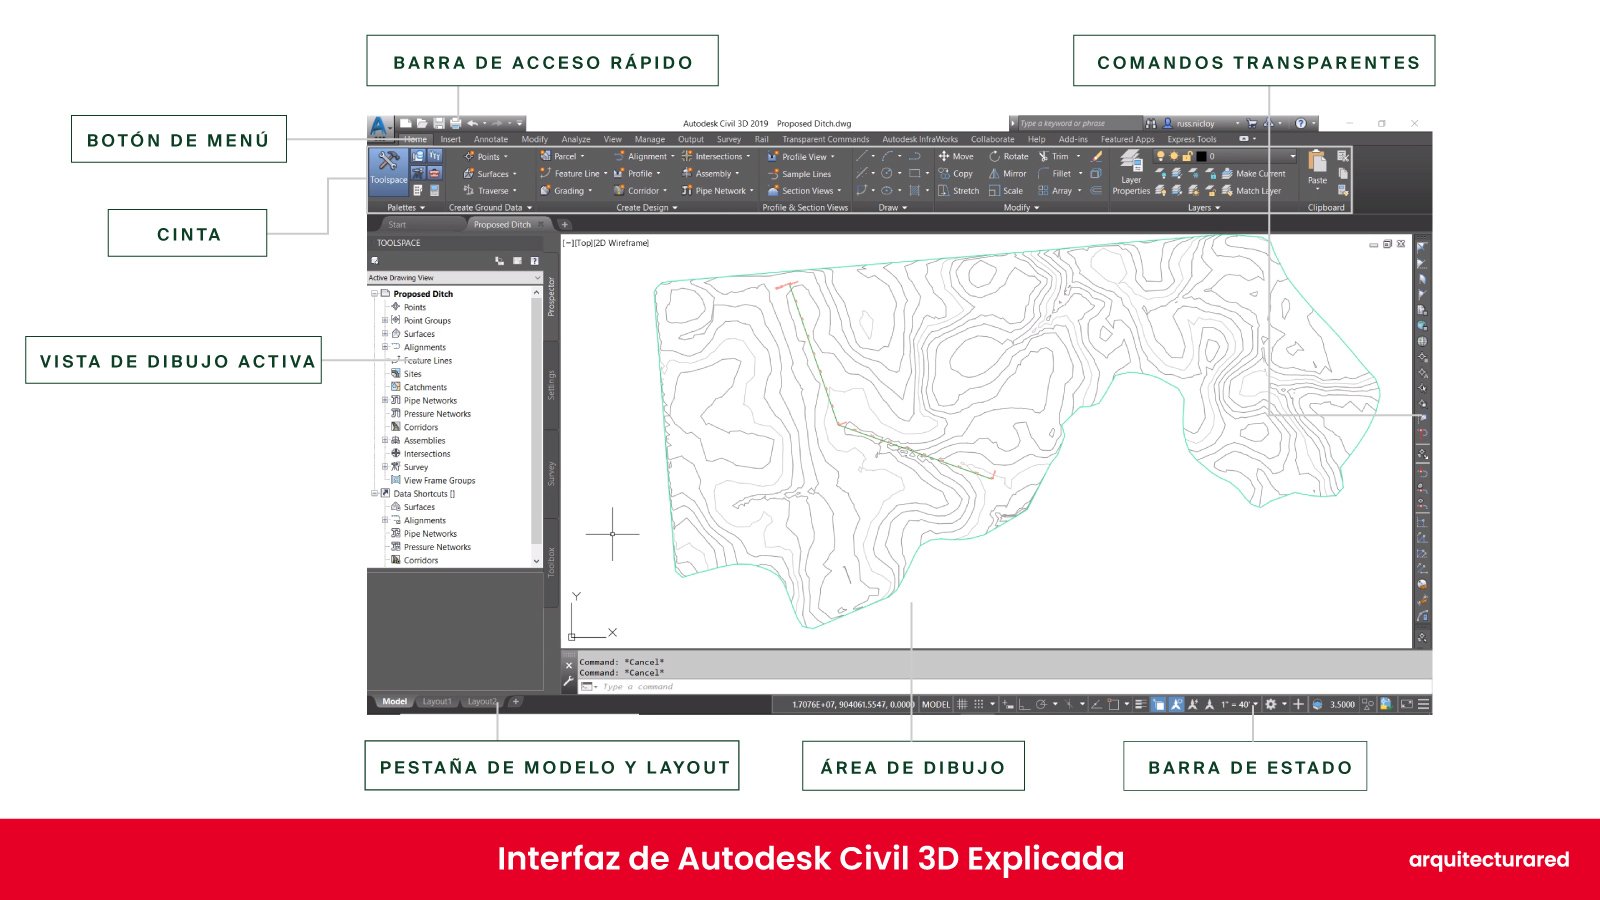Toggle lineweight display in status bar

(x=1140, y=704)
